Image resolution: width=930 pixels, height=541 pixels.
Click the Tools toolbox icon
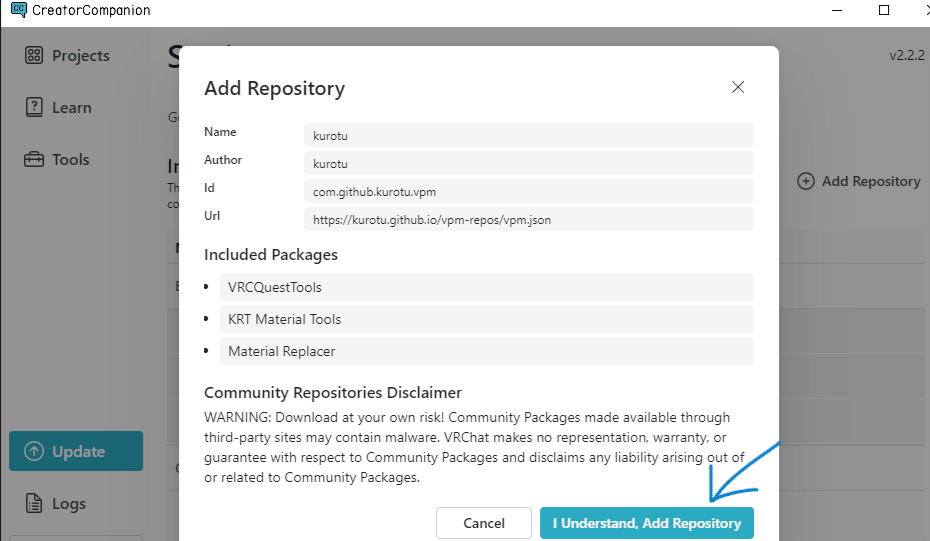(34, 159)
